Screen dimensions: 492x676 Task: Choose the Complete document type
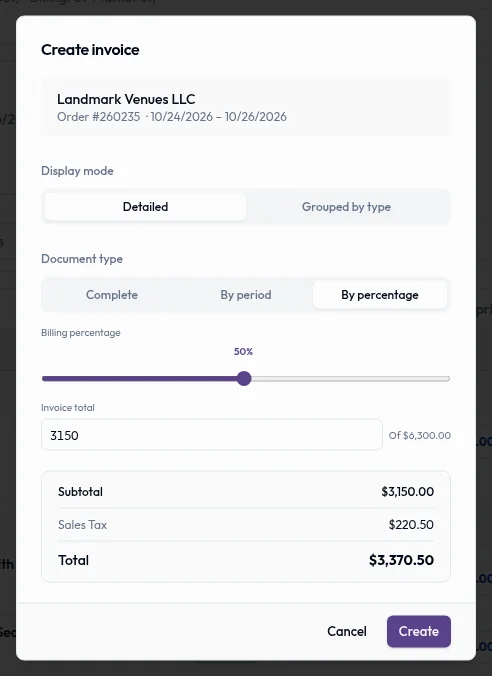click(112, 294)
